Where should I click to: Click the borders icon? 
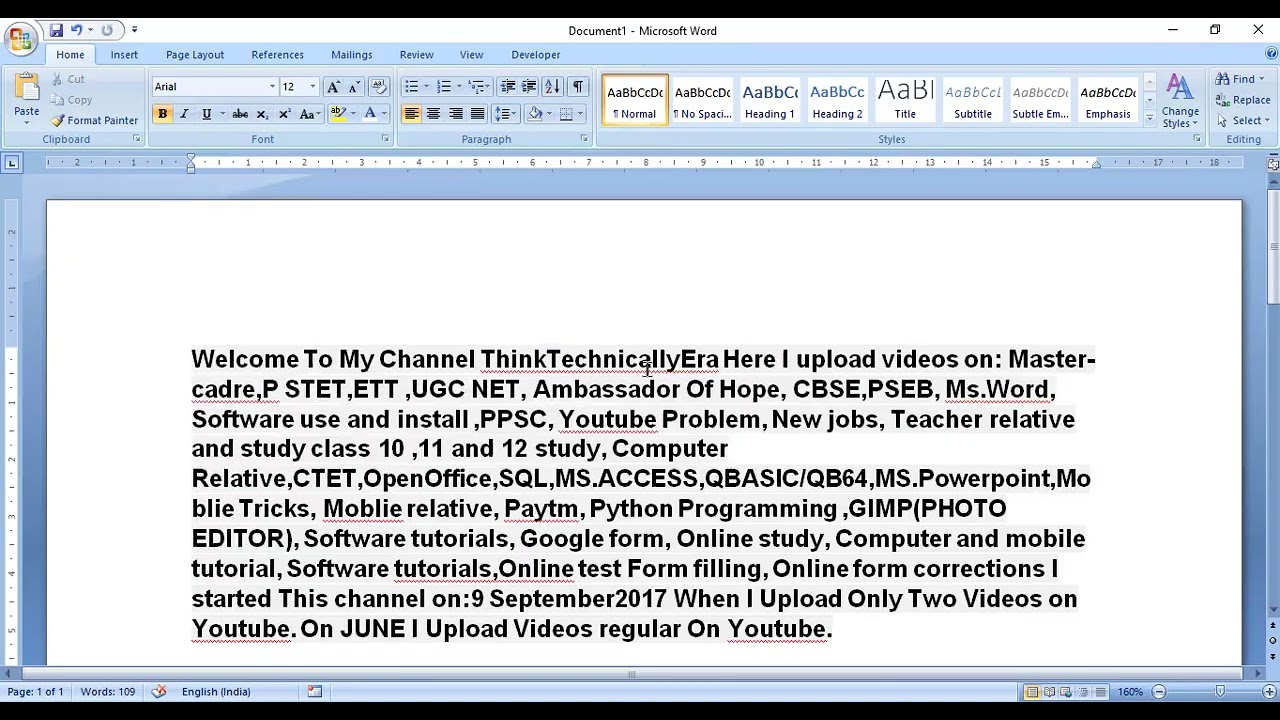566,114
